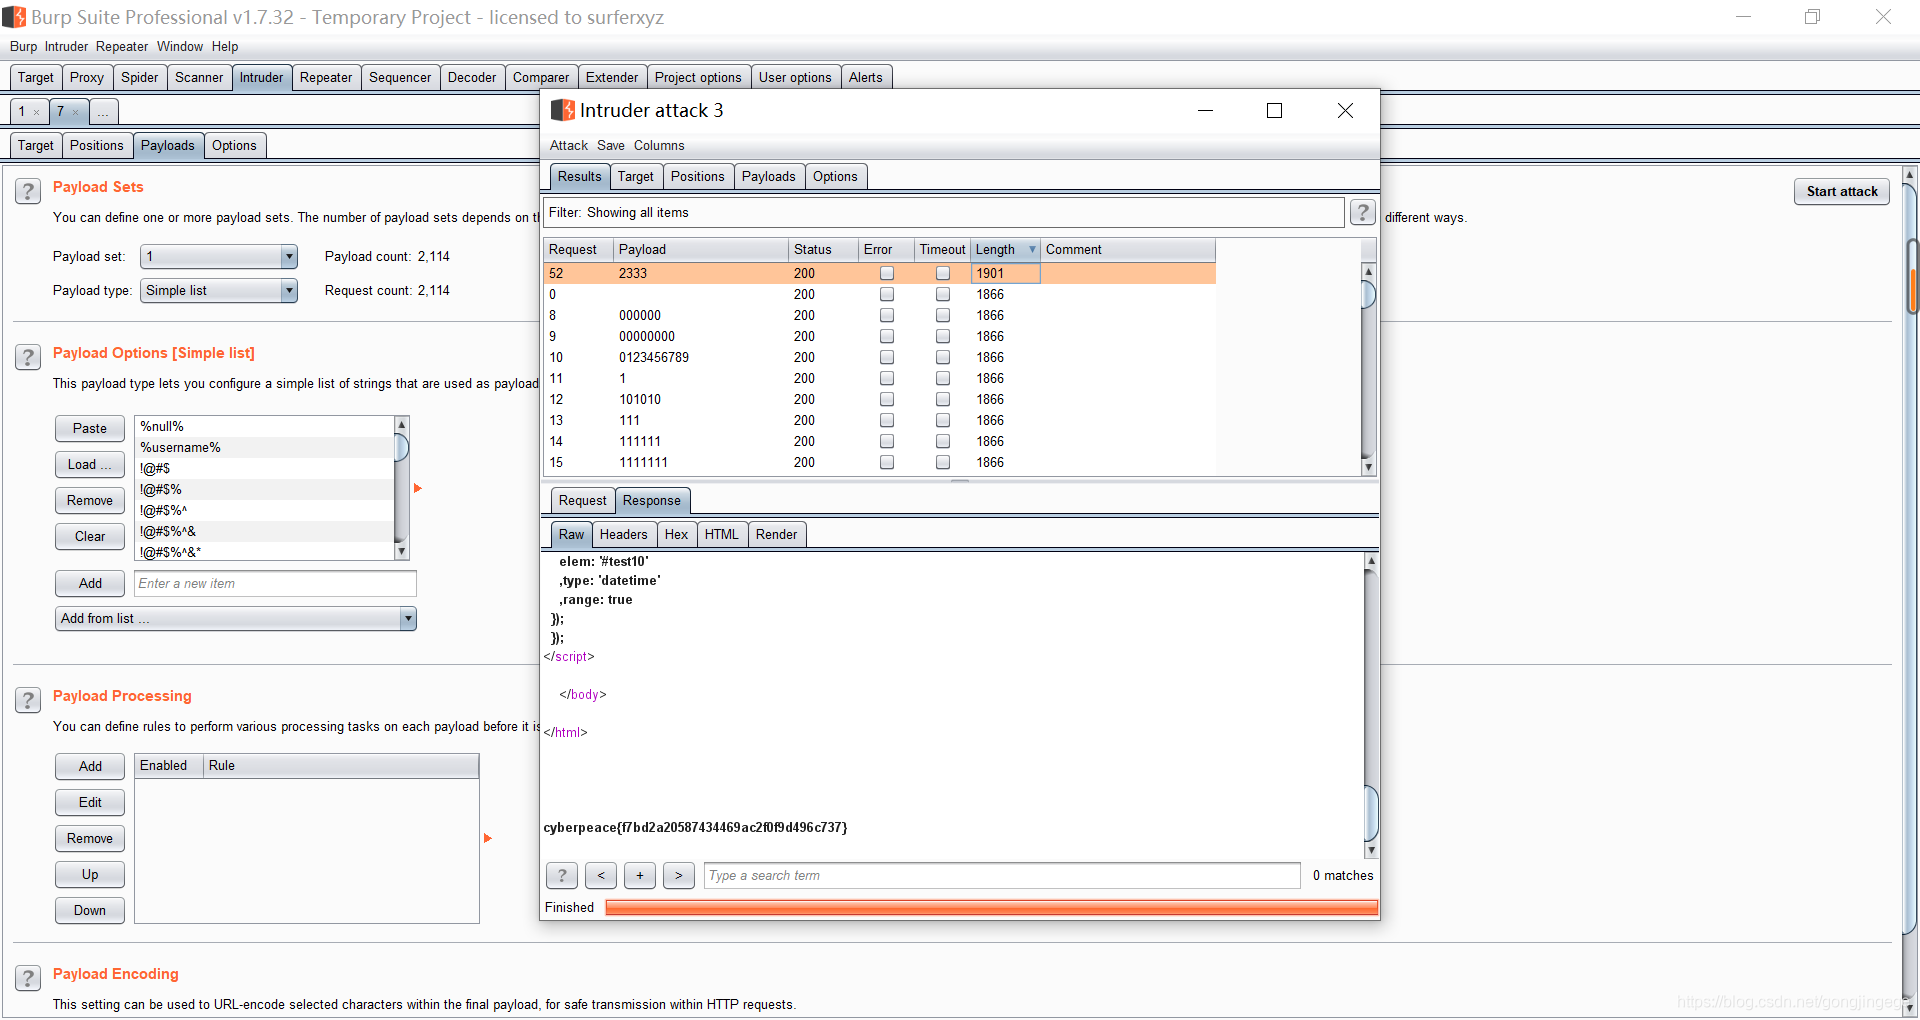Switch to Response Headers tab

(624, 535)
